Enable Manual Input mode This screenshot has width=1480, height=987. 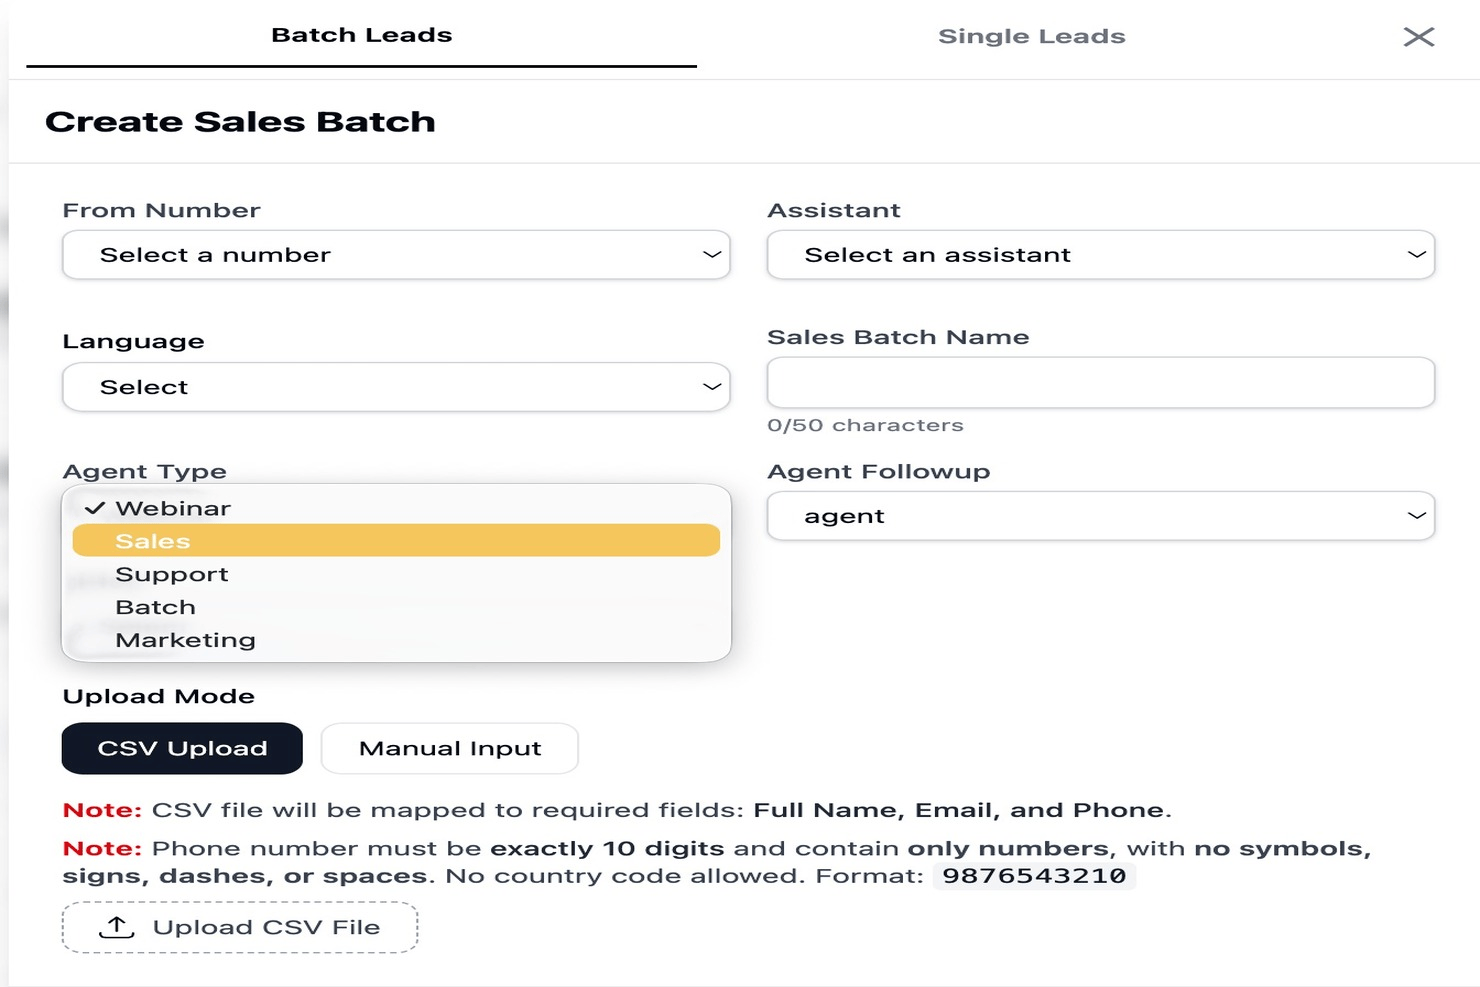(x=449, y=748)
